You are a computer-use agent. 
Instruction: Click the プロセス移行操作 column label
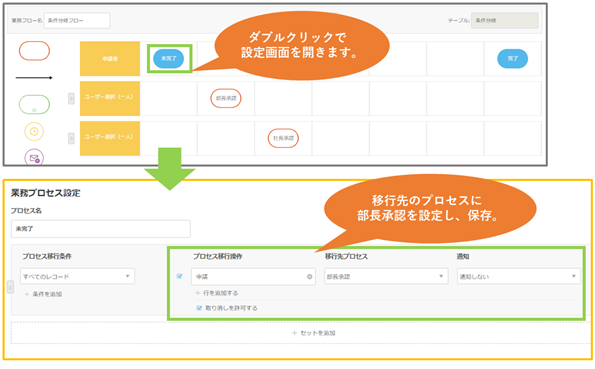tap(218, 256)
